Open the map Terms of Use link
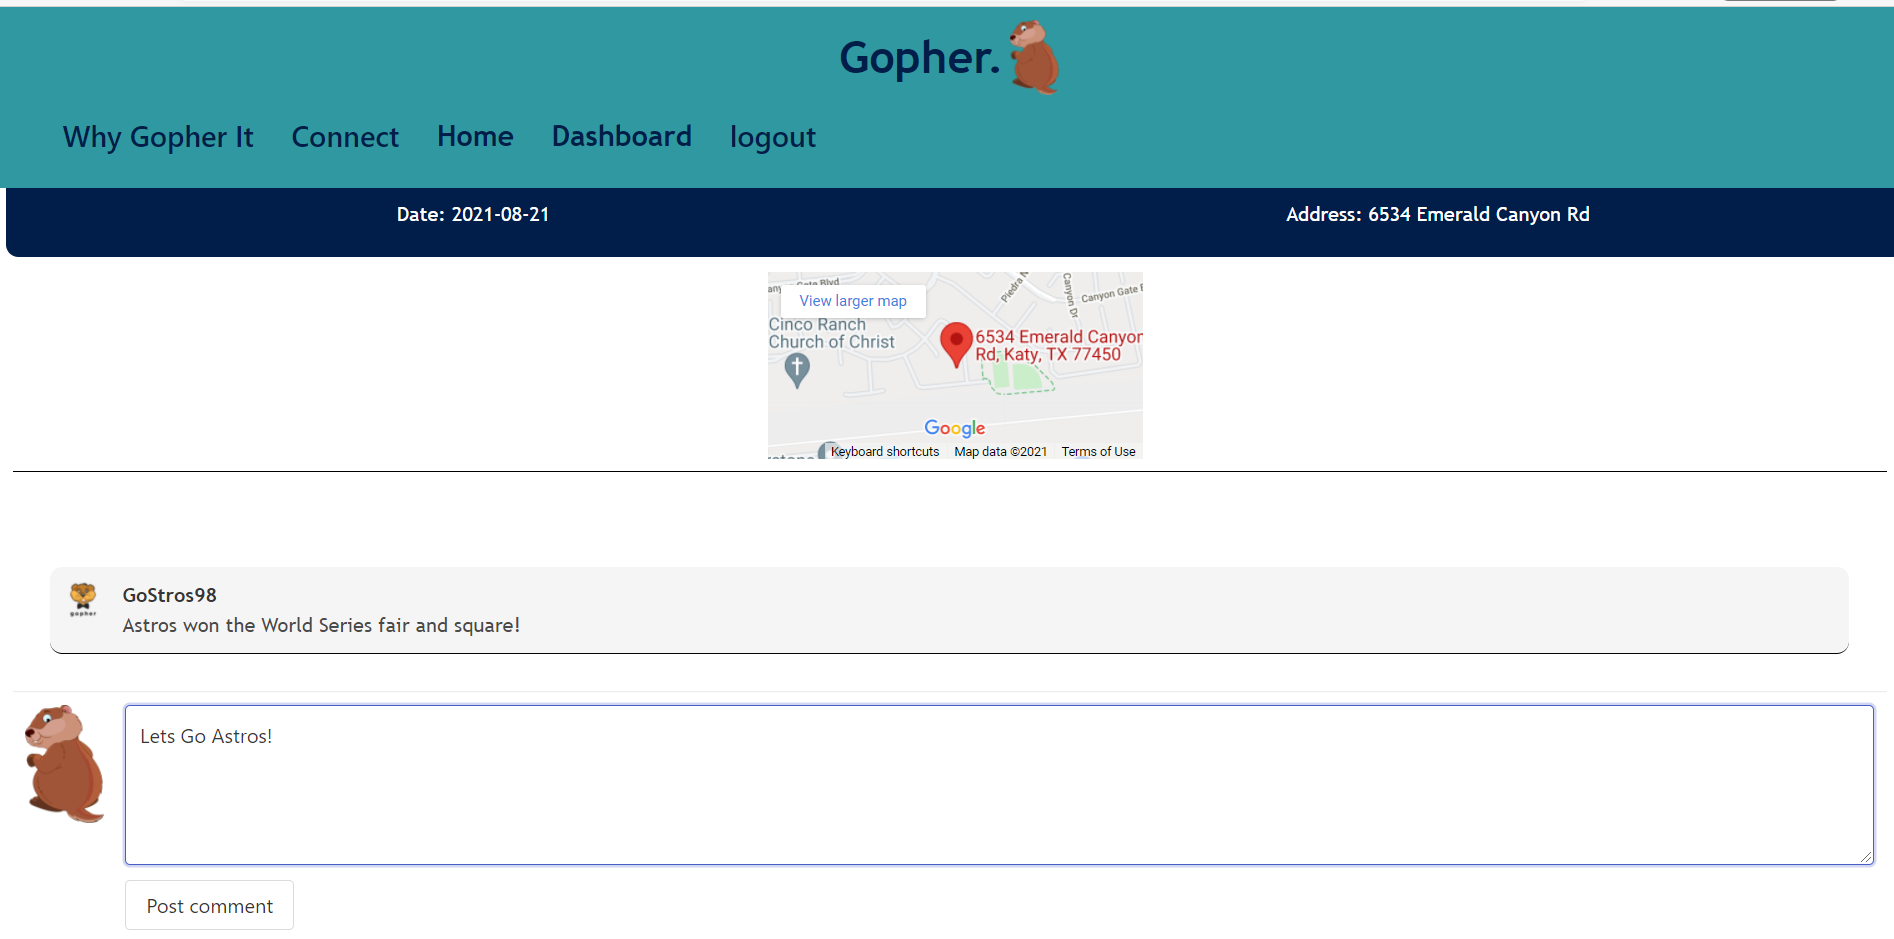1894x939 pixels. click(1098, 452)
